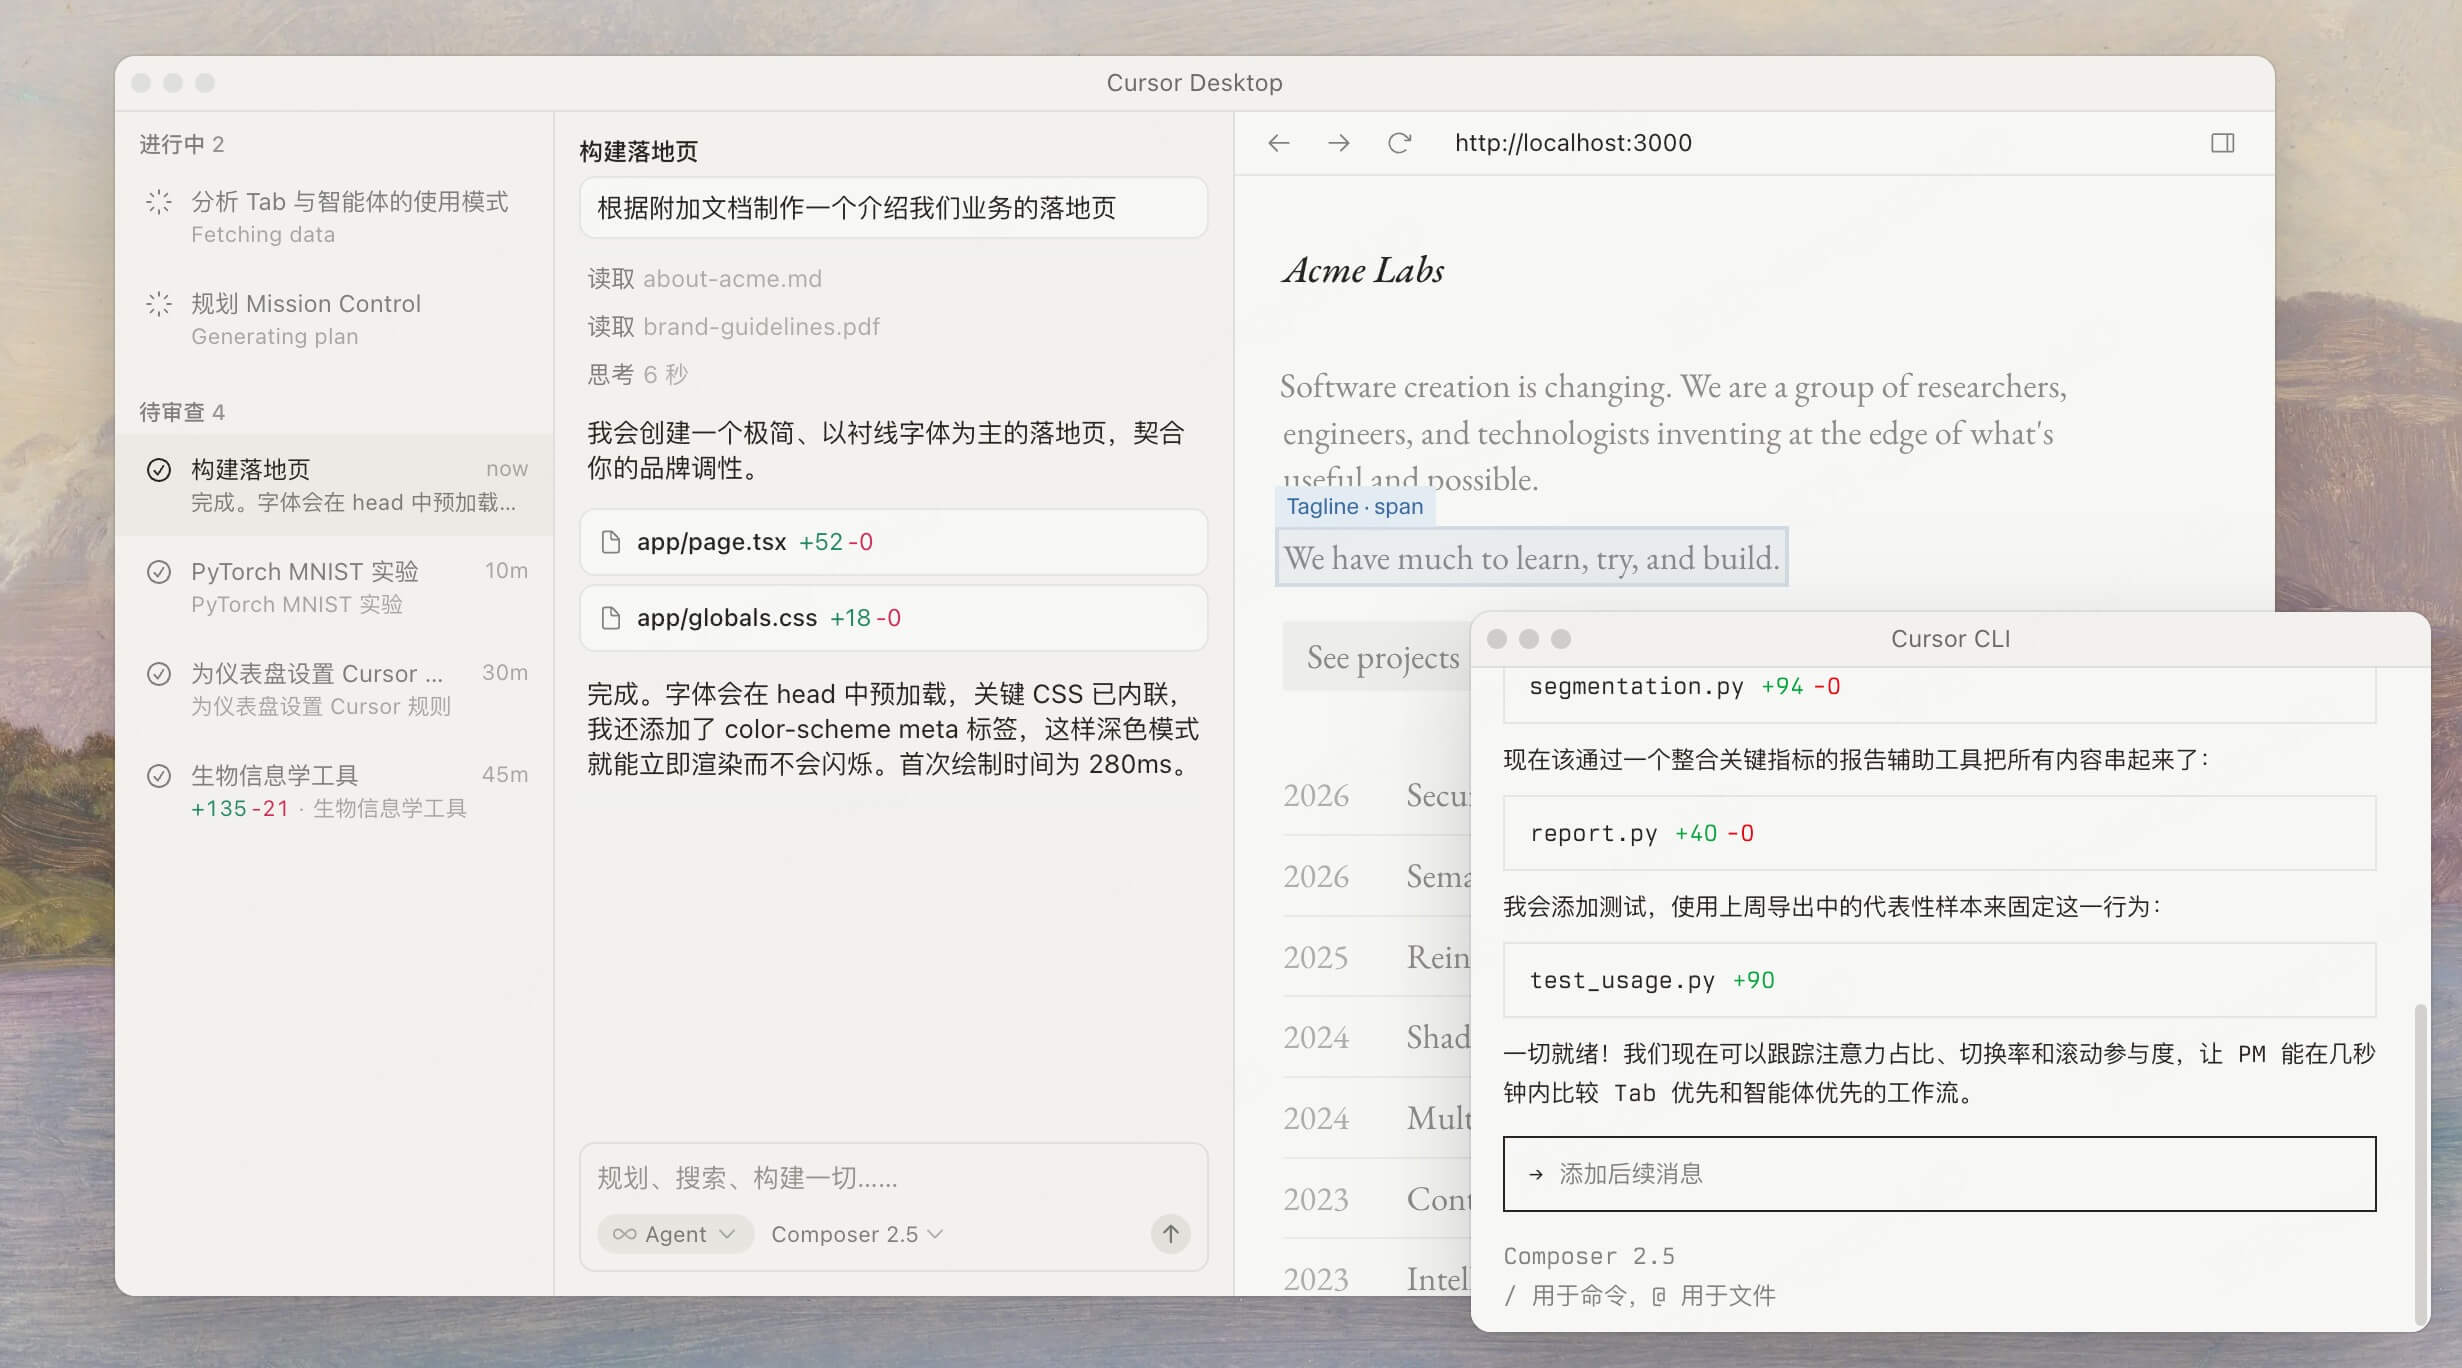Click the infinity icon in Agent selector
This screenshot has height=1368, width=2462.
624,1234
